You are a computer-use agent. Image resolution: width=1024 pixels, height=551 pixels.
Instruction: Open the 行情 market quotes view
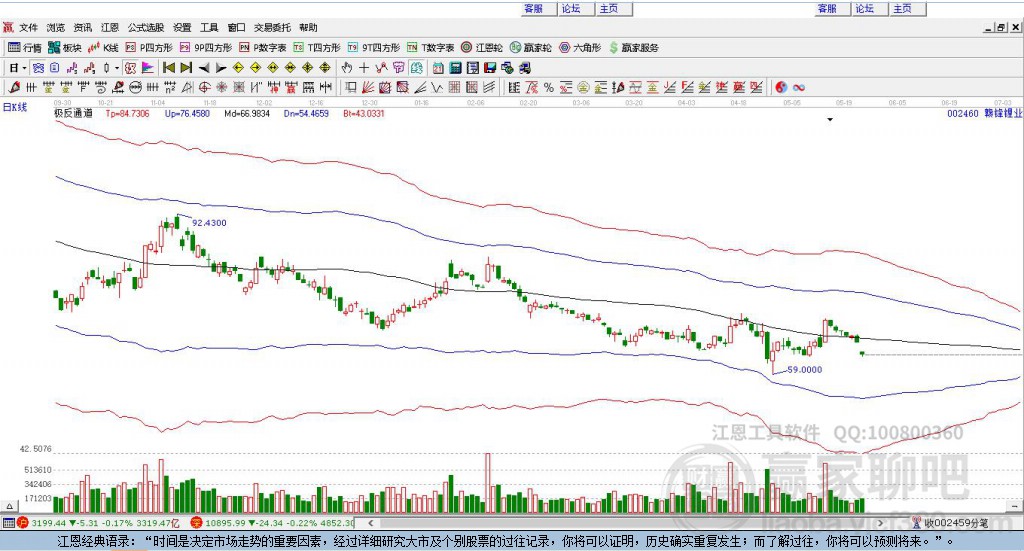[24, 48]
